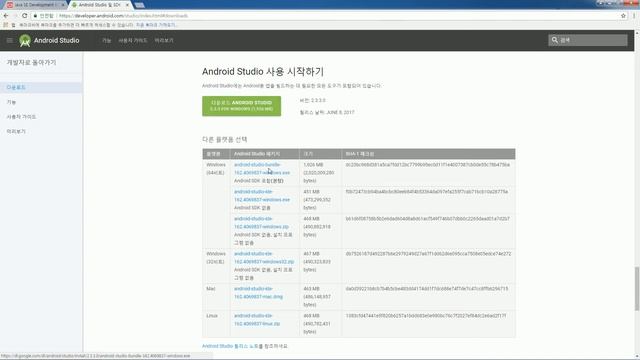Open a new browser tab
640x360 pixels.
point(140,5)
